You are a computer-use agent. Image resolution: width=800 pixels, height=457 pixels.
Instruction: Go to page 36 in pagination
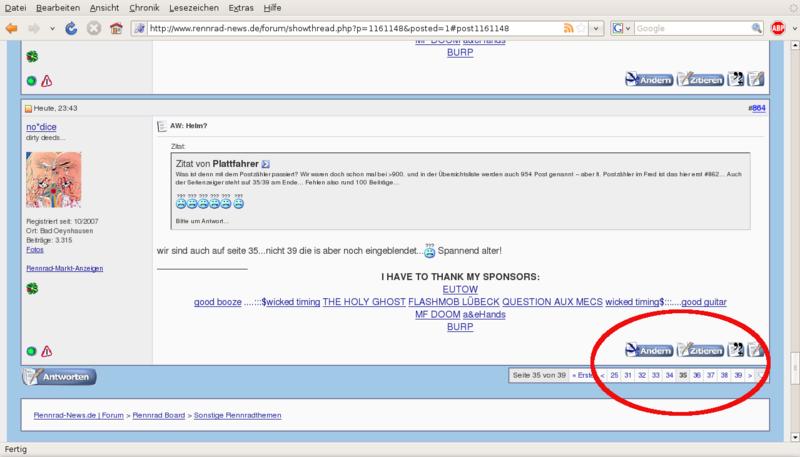pyautogui.click(x=696, y=375)
